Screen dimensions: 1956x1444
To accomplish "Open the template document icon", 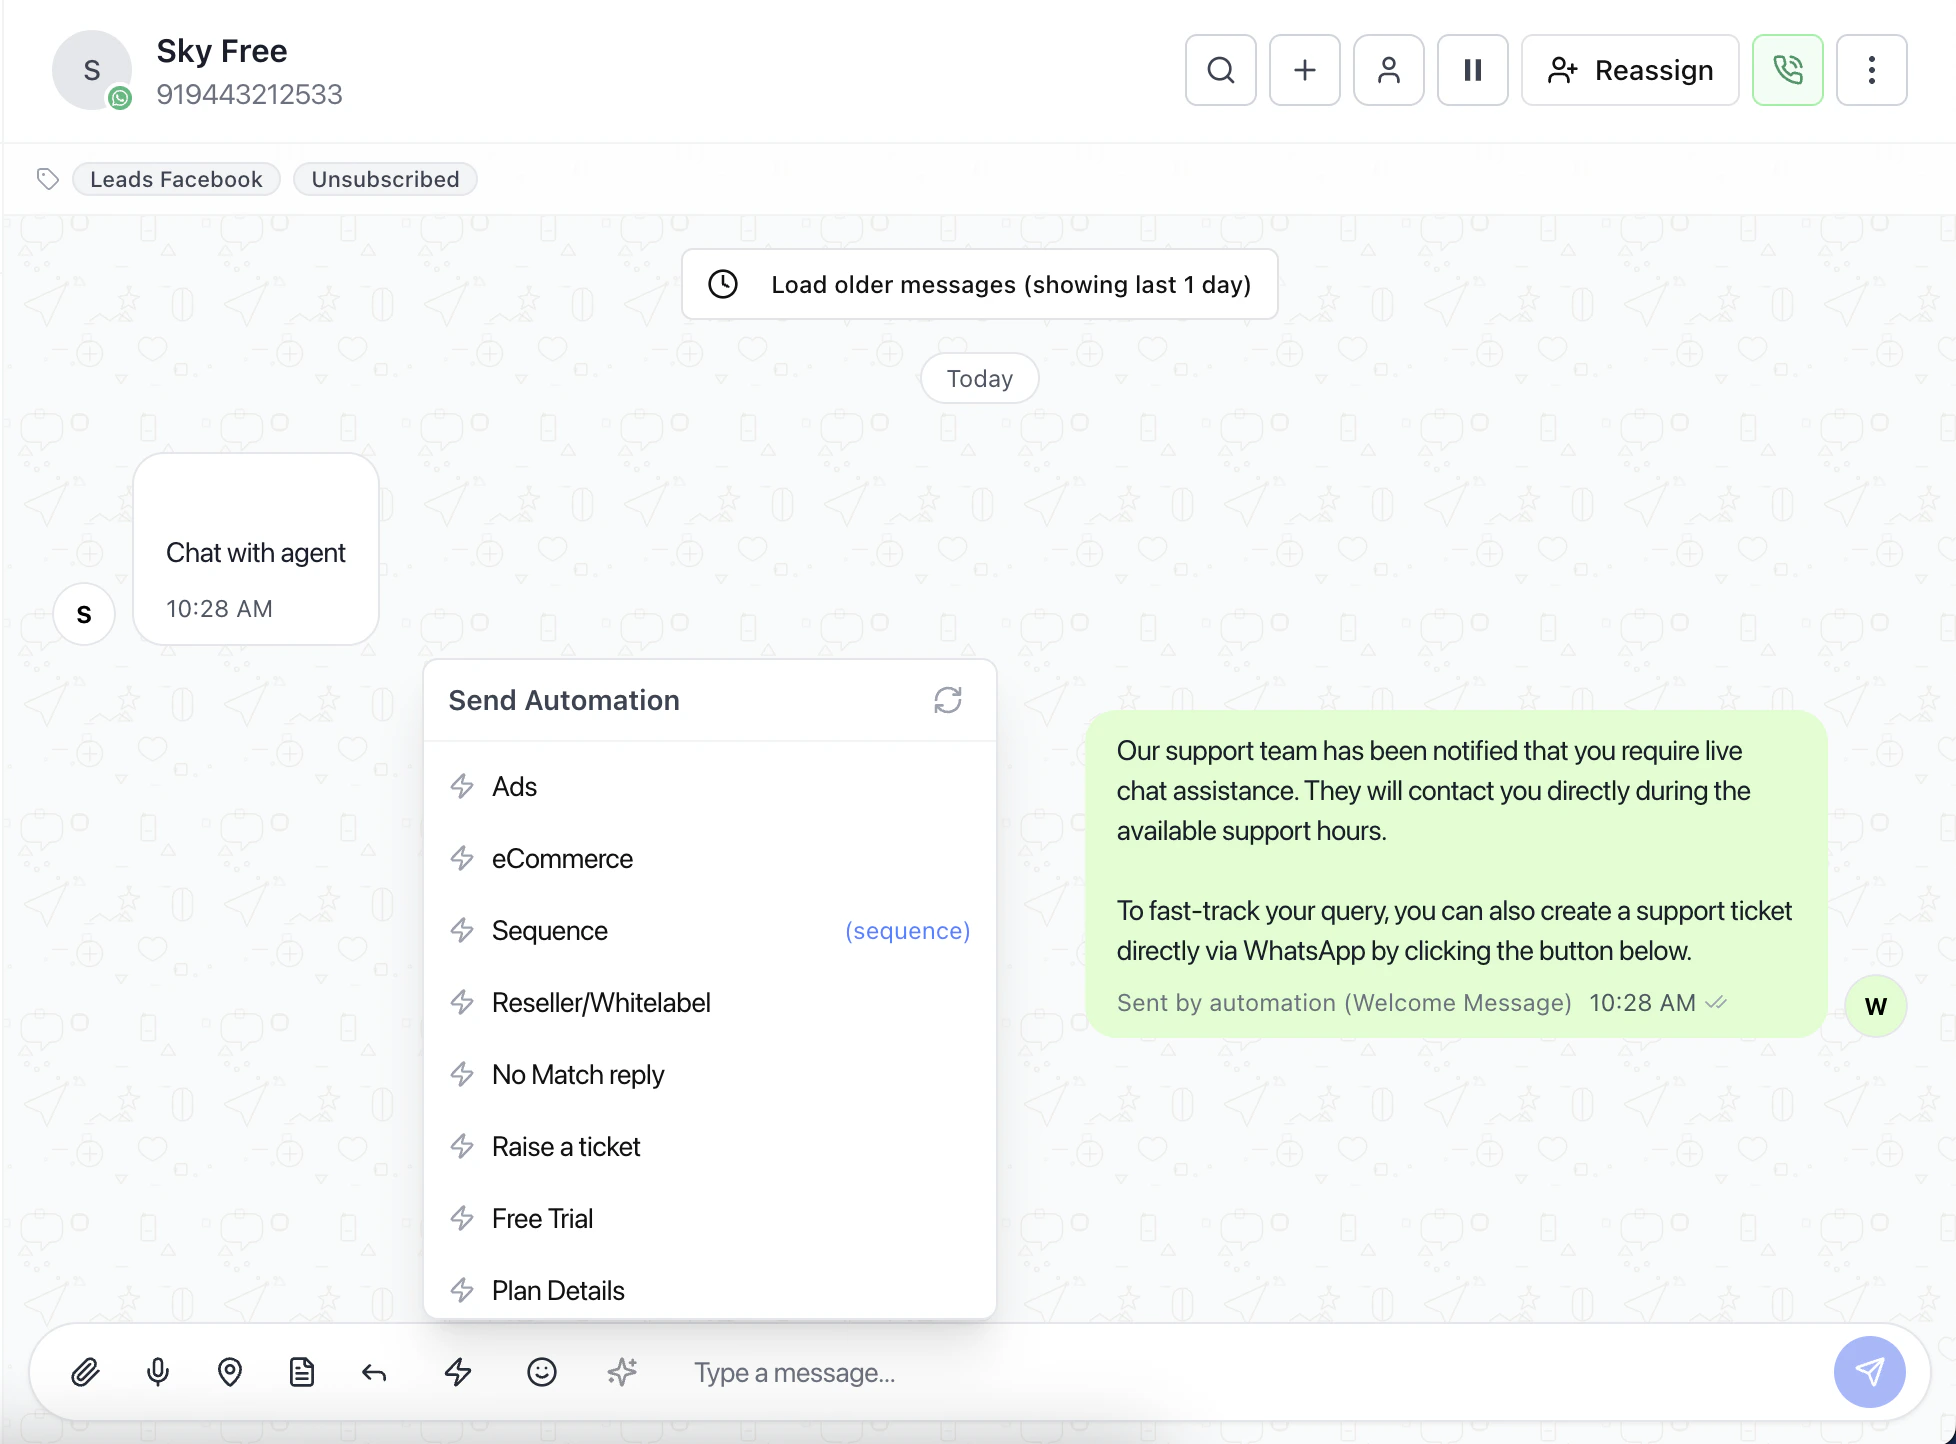I will [x=302, y=1372].
